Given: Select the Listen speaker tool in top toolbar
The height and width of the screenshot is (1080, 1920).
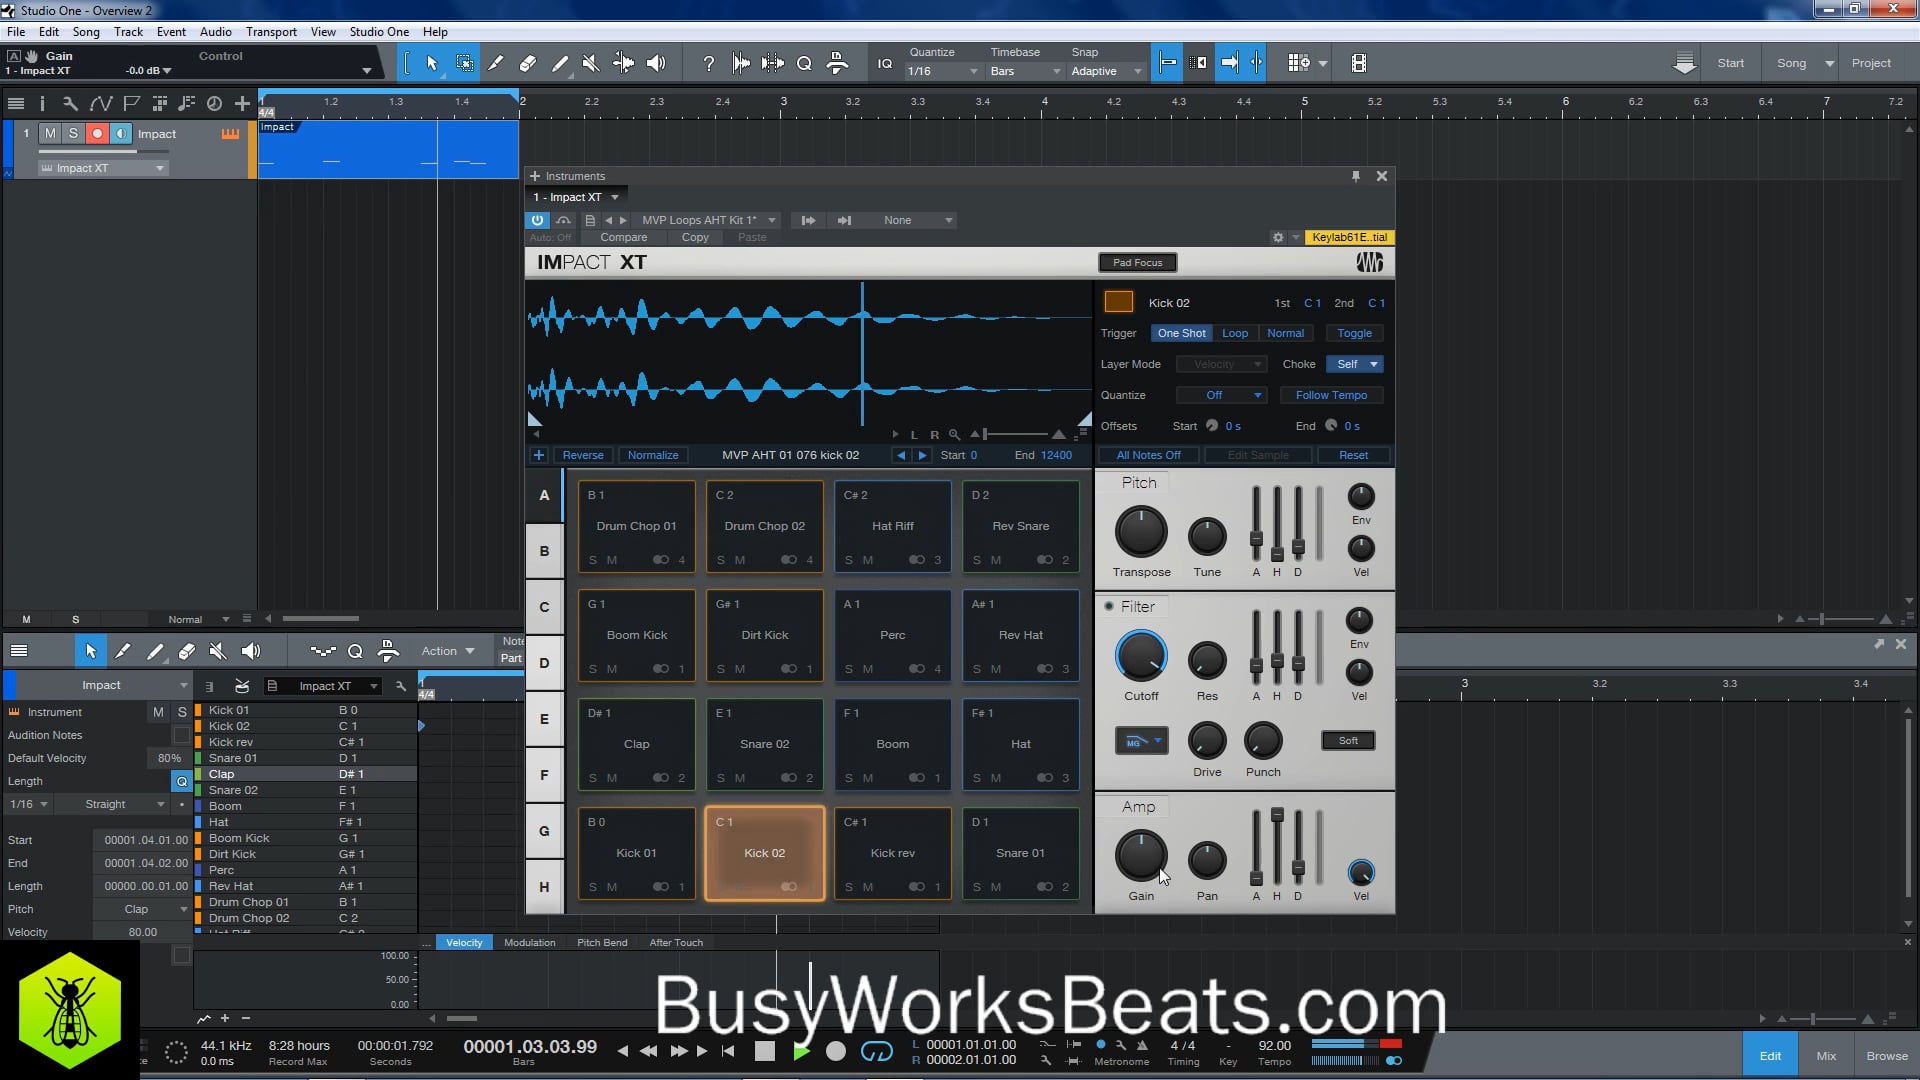Looking at the screenshot, I should point(656,63).
